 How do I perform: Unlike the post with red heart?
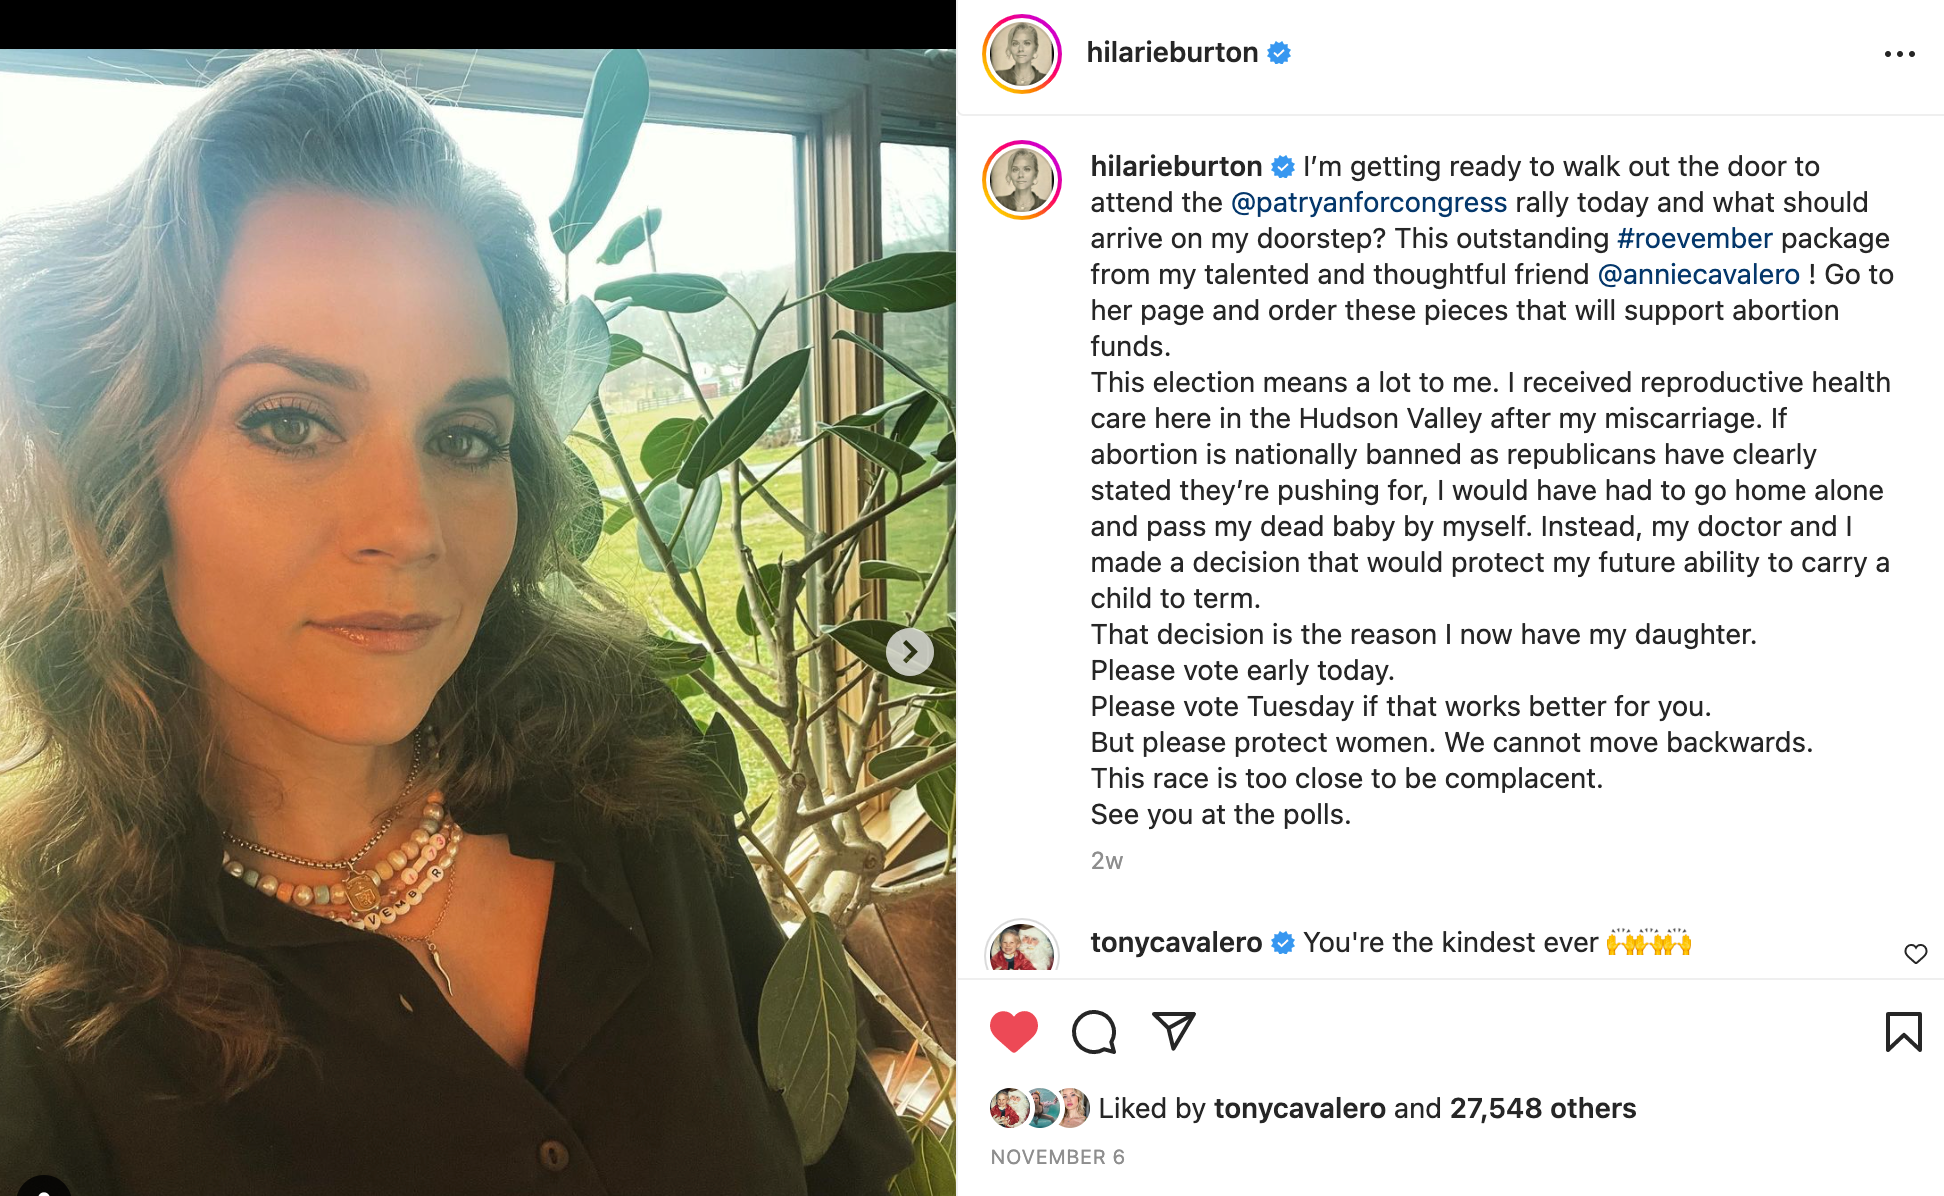[x=1014, y=1032]
